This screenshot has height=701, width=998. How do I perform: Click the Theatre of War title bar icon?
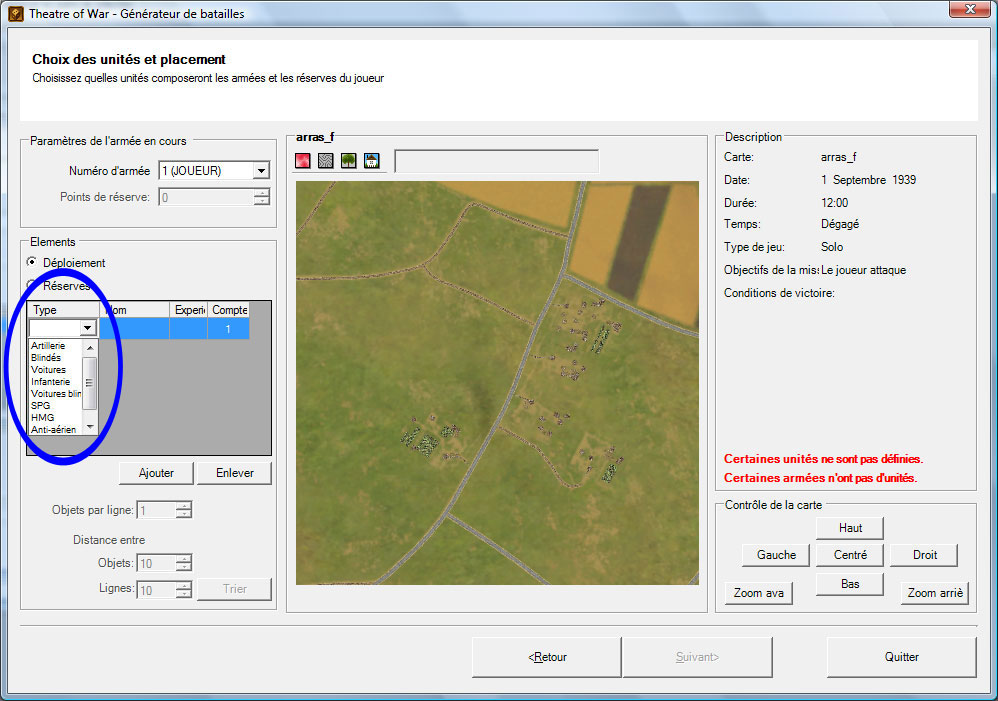point(16,14)
